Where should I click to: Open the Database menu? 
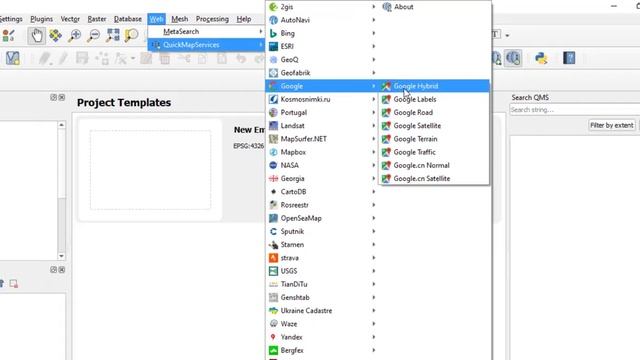[x=128, y=19]
